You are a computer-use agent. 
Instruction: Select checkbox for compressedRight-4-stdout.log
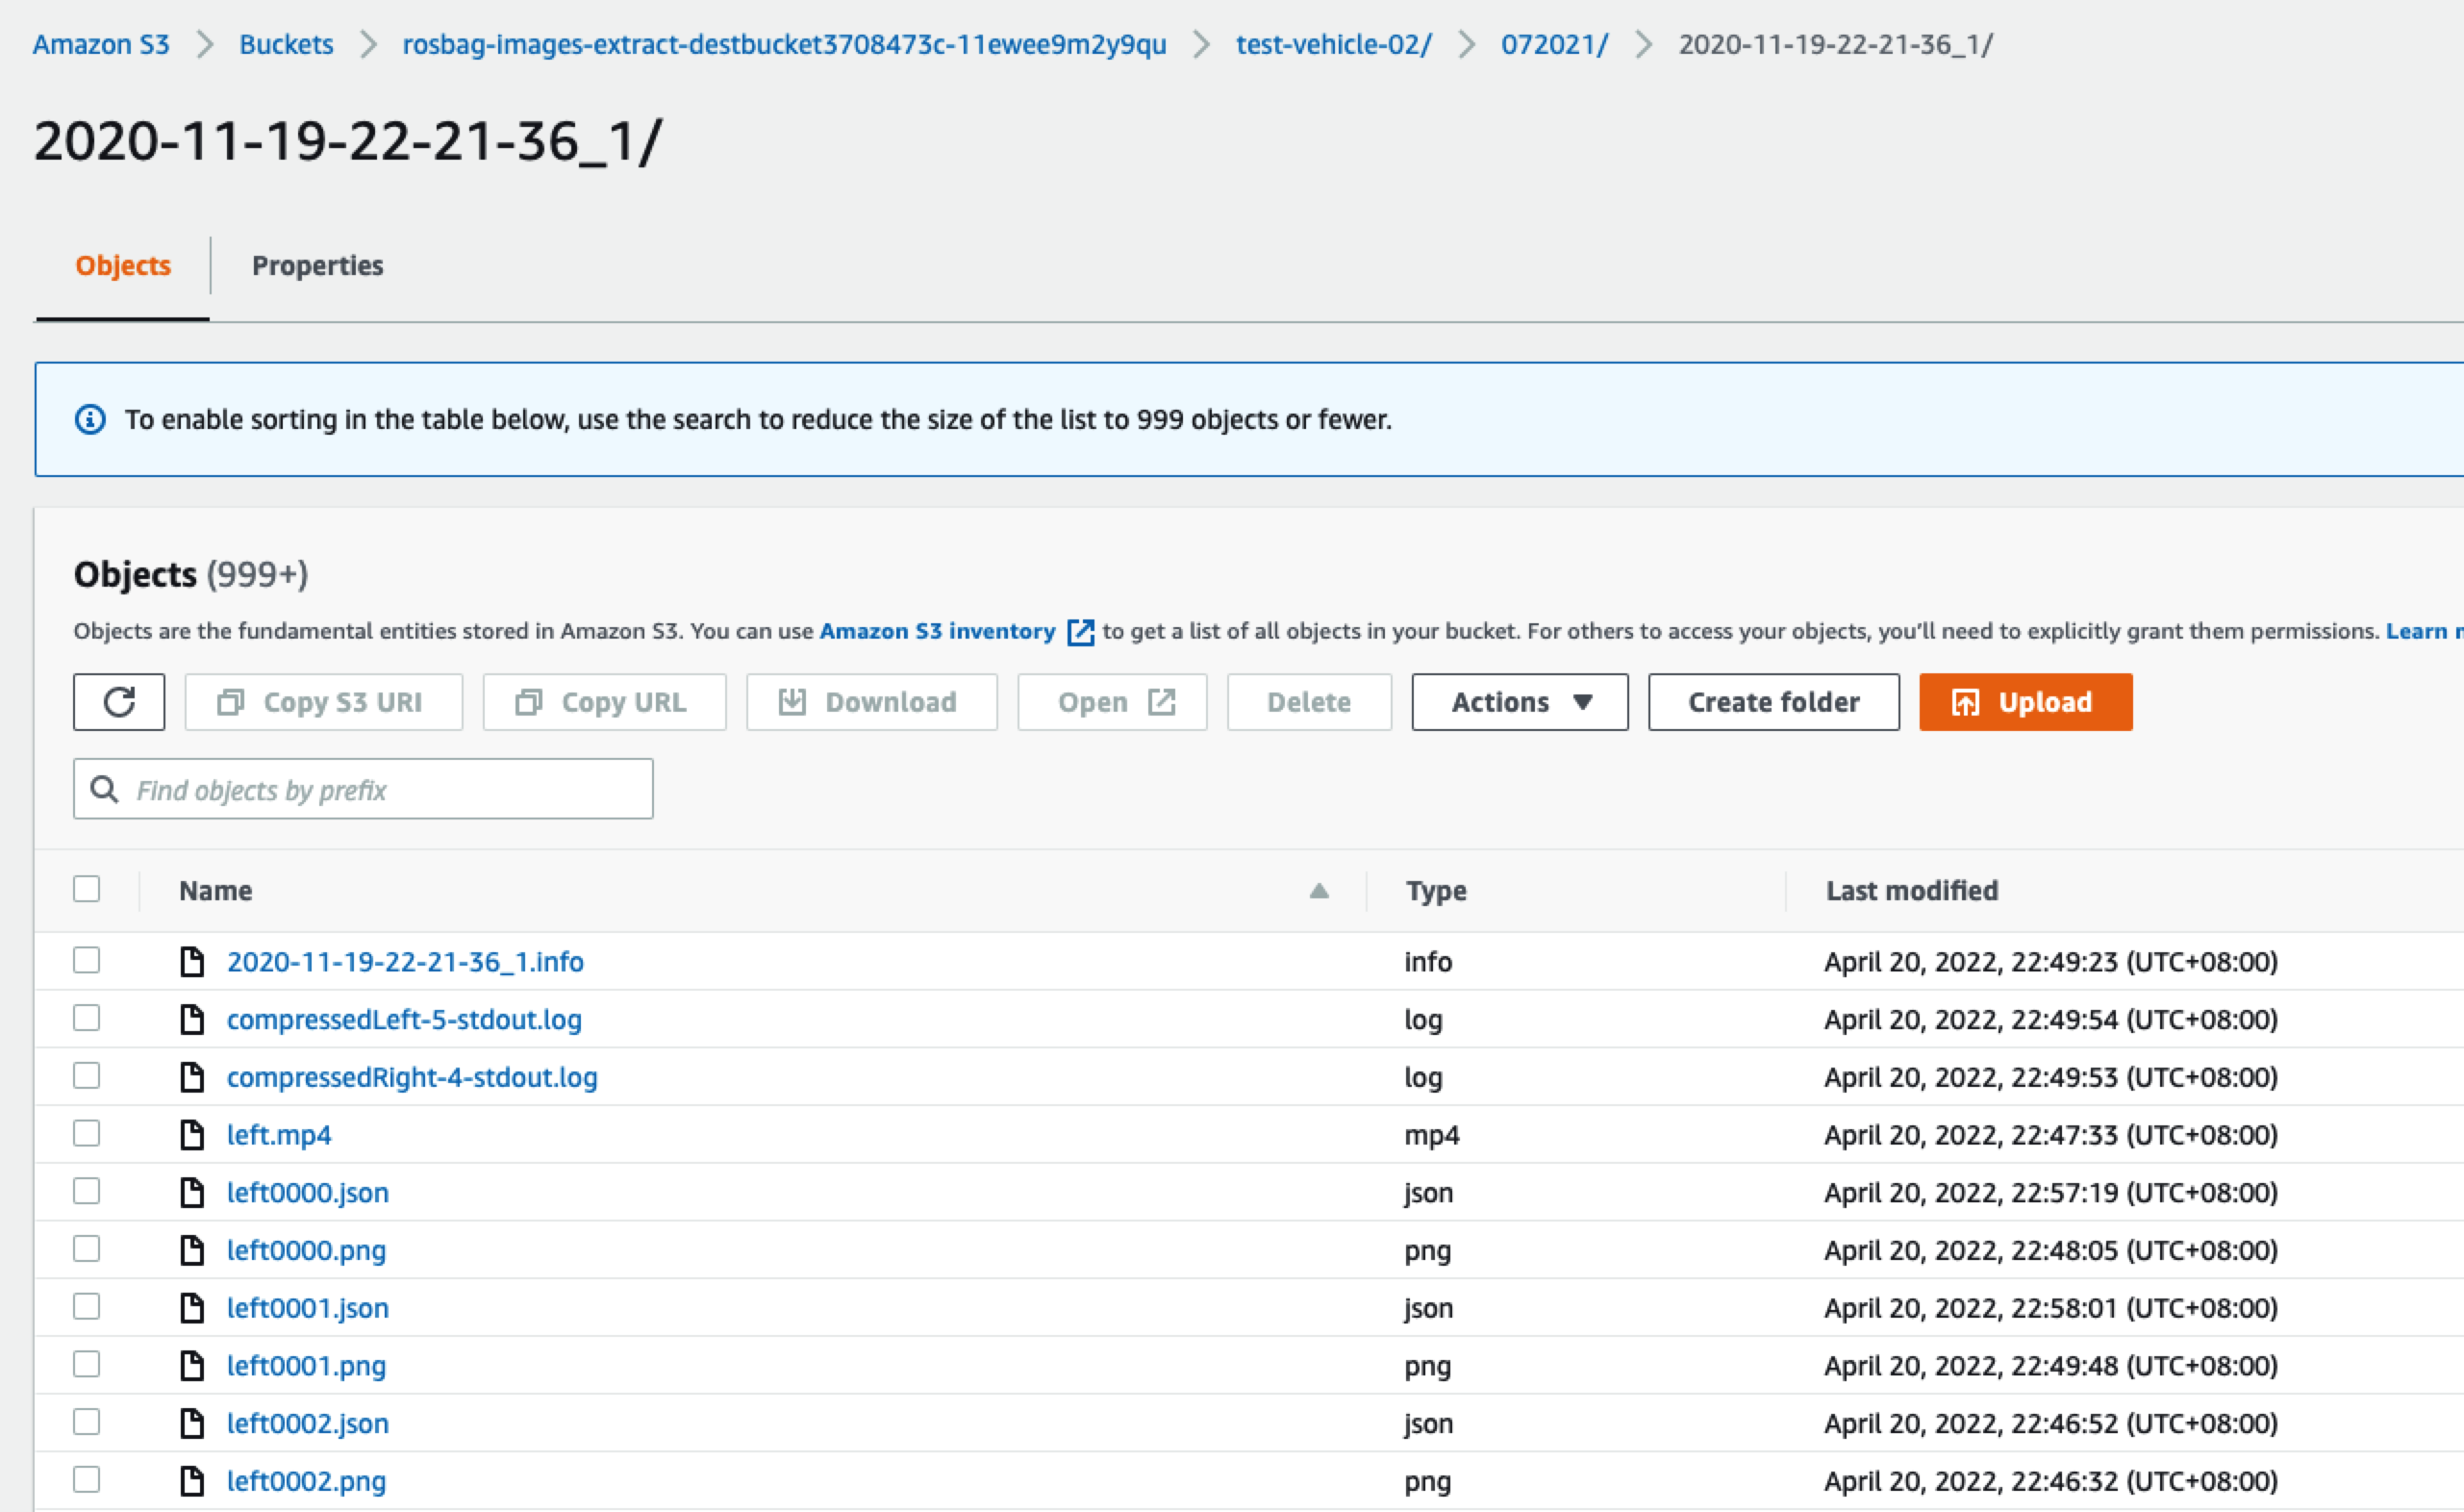pyautogui.click(x=87, y=1076)
